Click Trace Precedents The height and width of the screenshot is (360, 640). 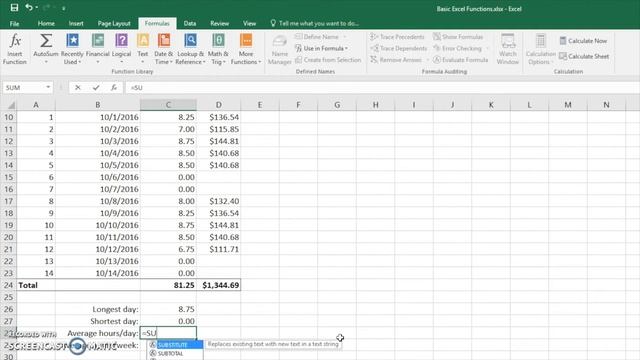pos(398,37)
